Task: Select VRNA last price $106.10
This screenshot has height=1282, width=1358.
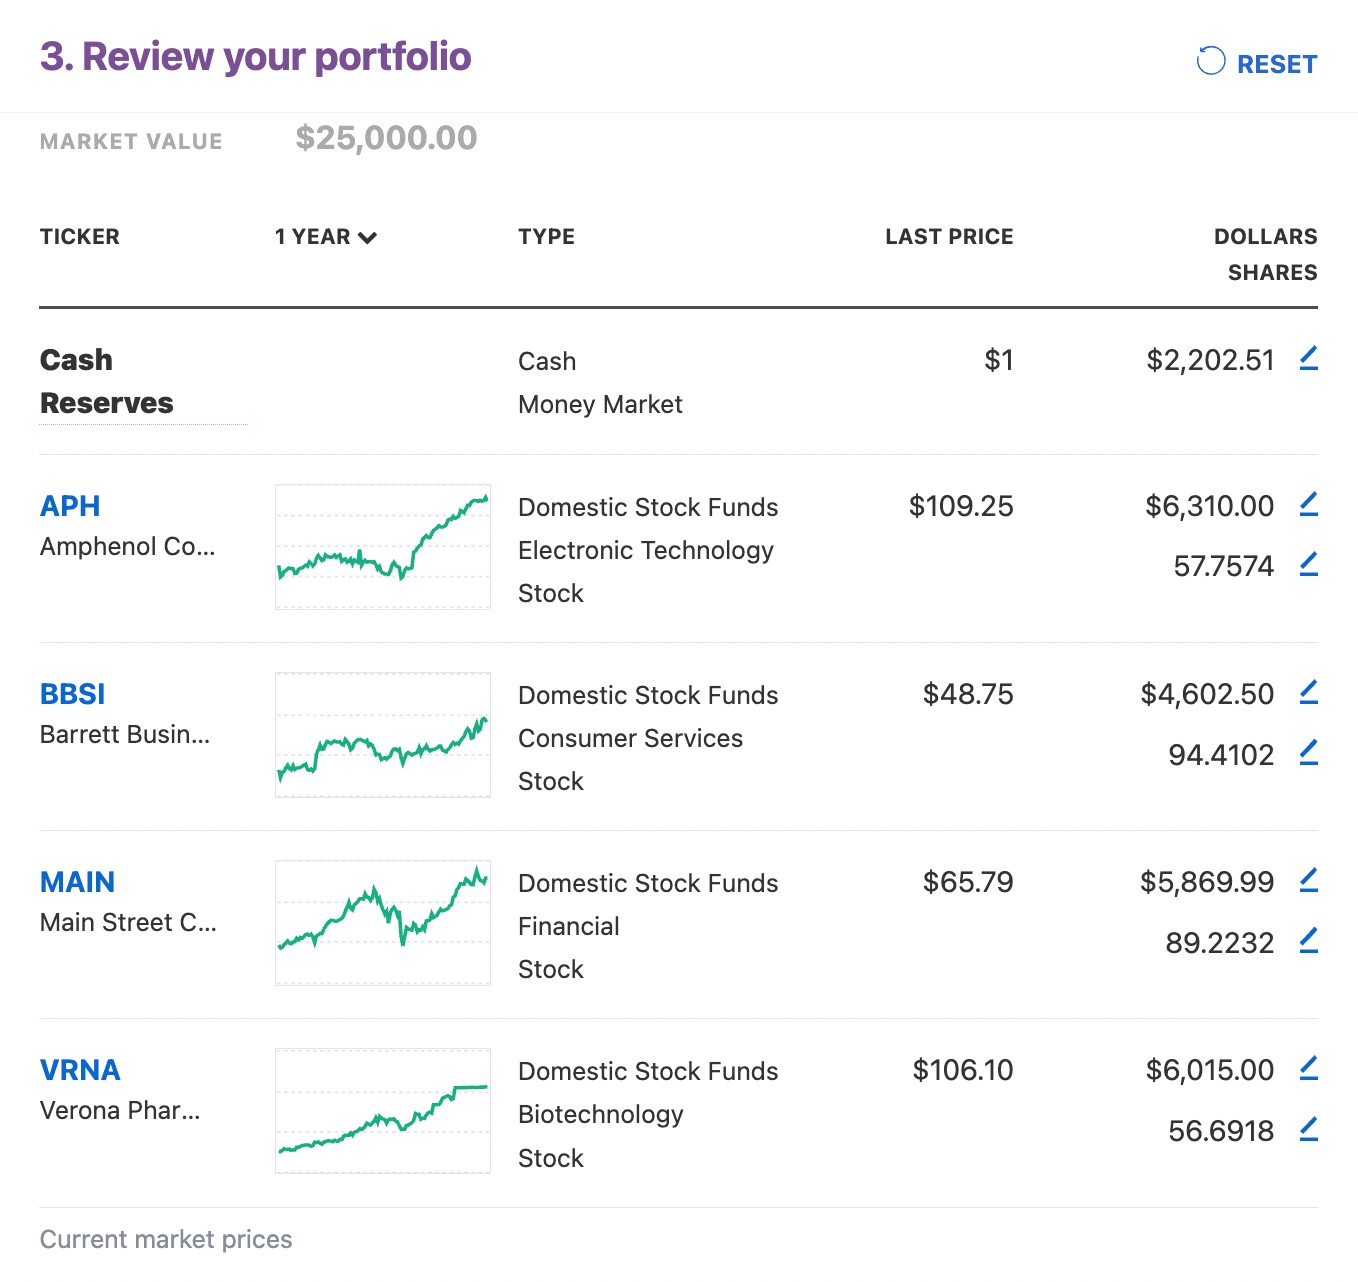Action: (x=963, y=1070)
